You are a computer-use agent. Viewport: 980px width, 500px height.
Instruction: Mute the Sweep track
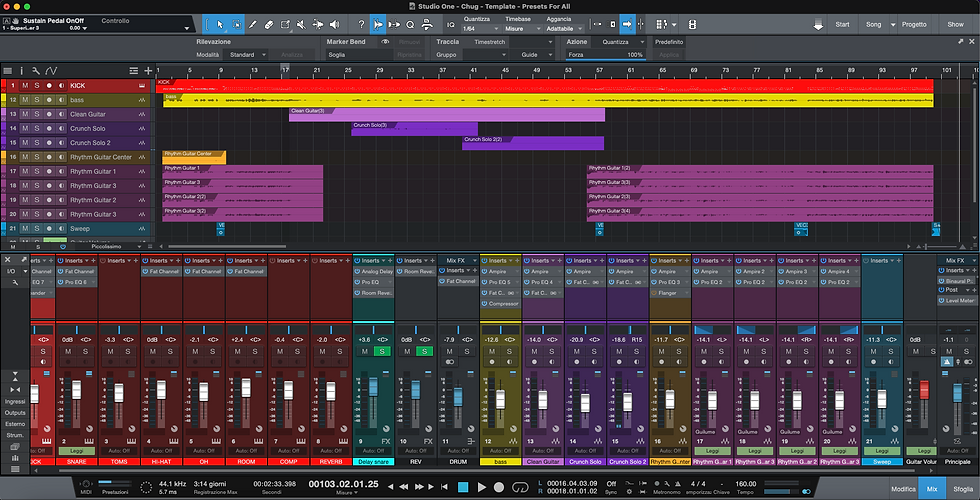(x=25, y=229)
